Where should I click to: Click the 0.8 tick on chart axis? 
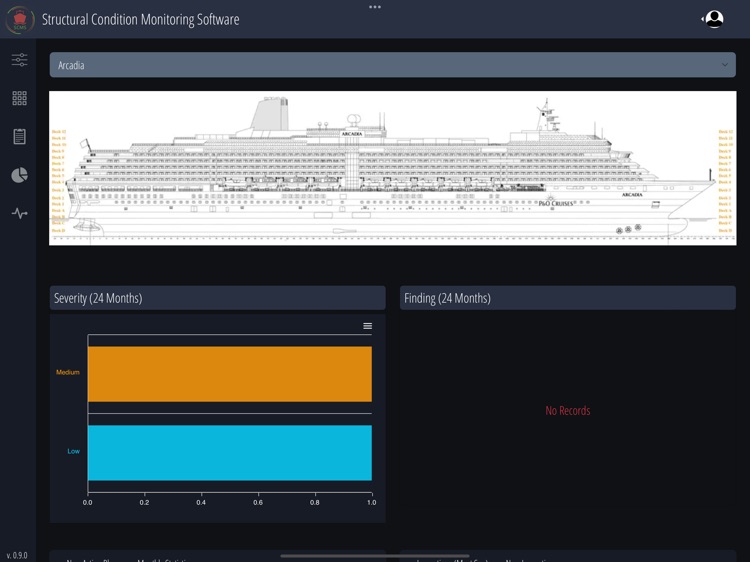pyautogui.click(x=315, y=502)
